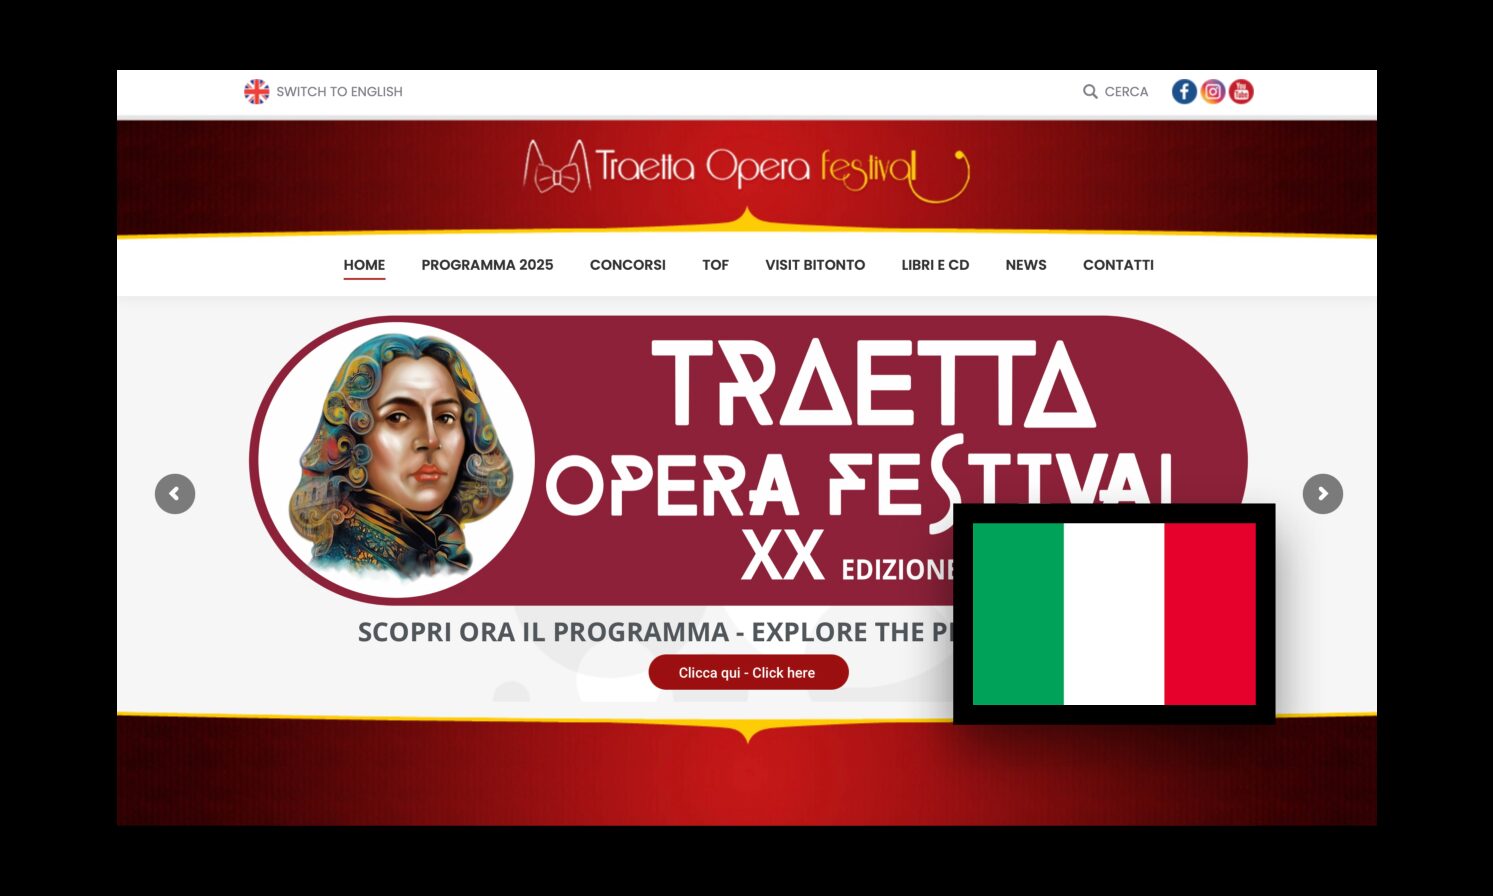Click the magnifying glass search icon
Image resolution: width=1493 pixels, height=896 pixels.
pyautogui.click(x=1090, y=92)
